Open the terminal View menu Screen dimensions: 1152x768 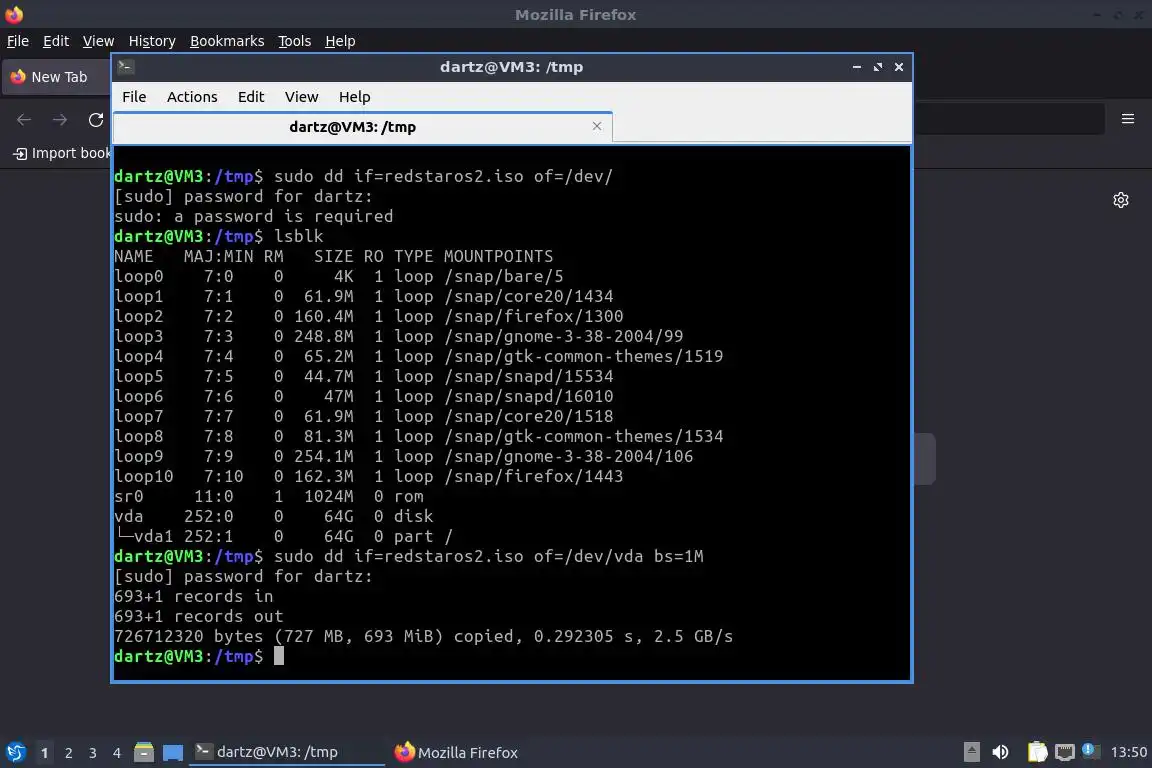pos(301,97)
